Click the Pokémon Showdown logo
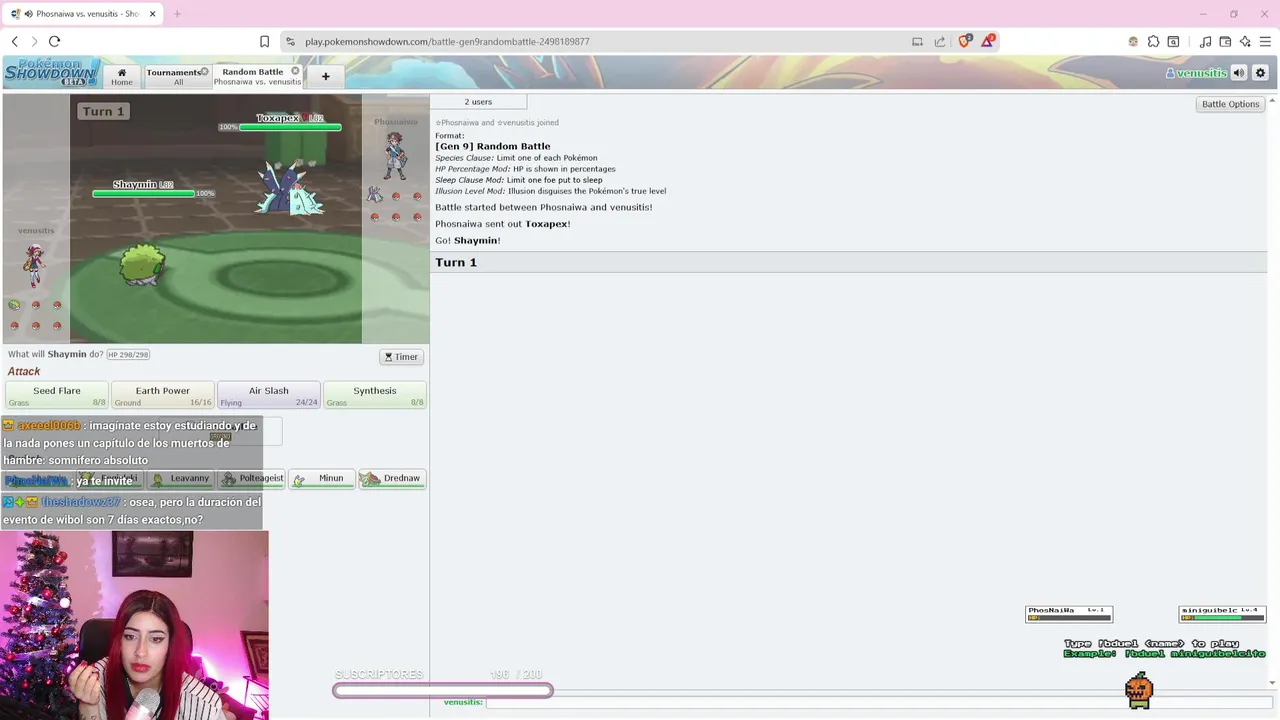Image resolution: width=1280 pixels, height=720 pixels. click(52, 73)
